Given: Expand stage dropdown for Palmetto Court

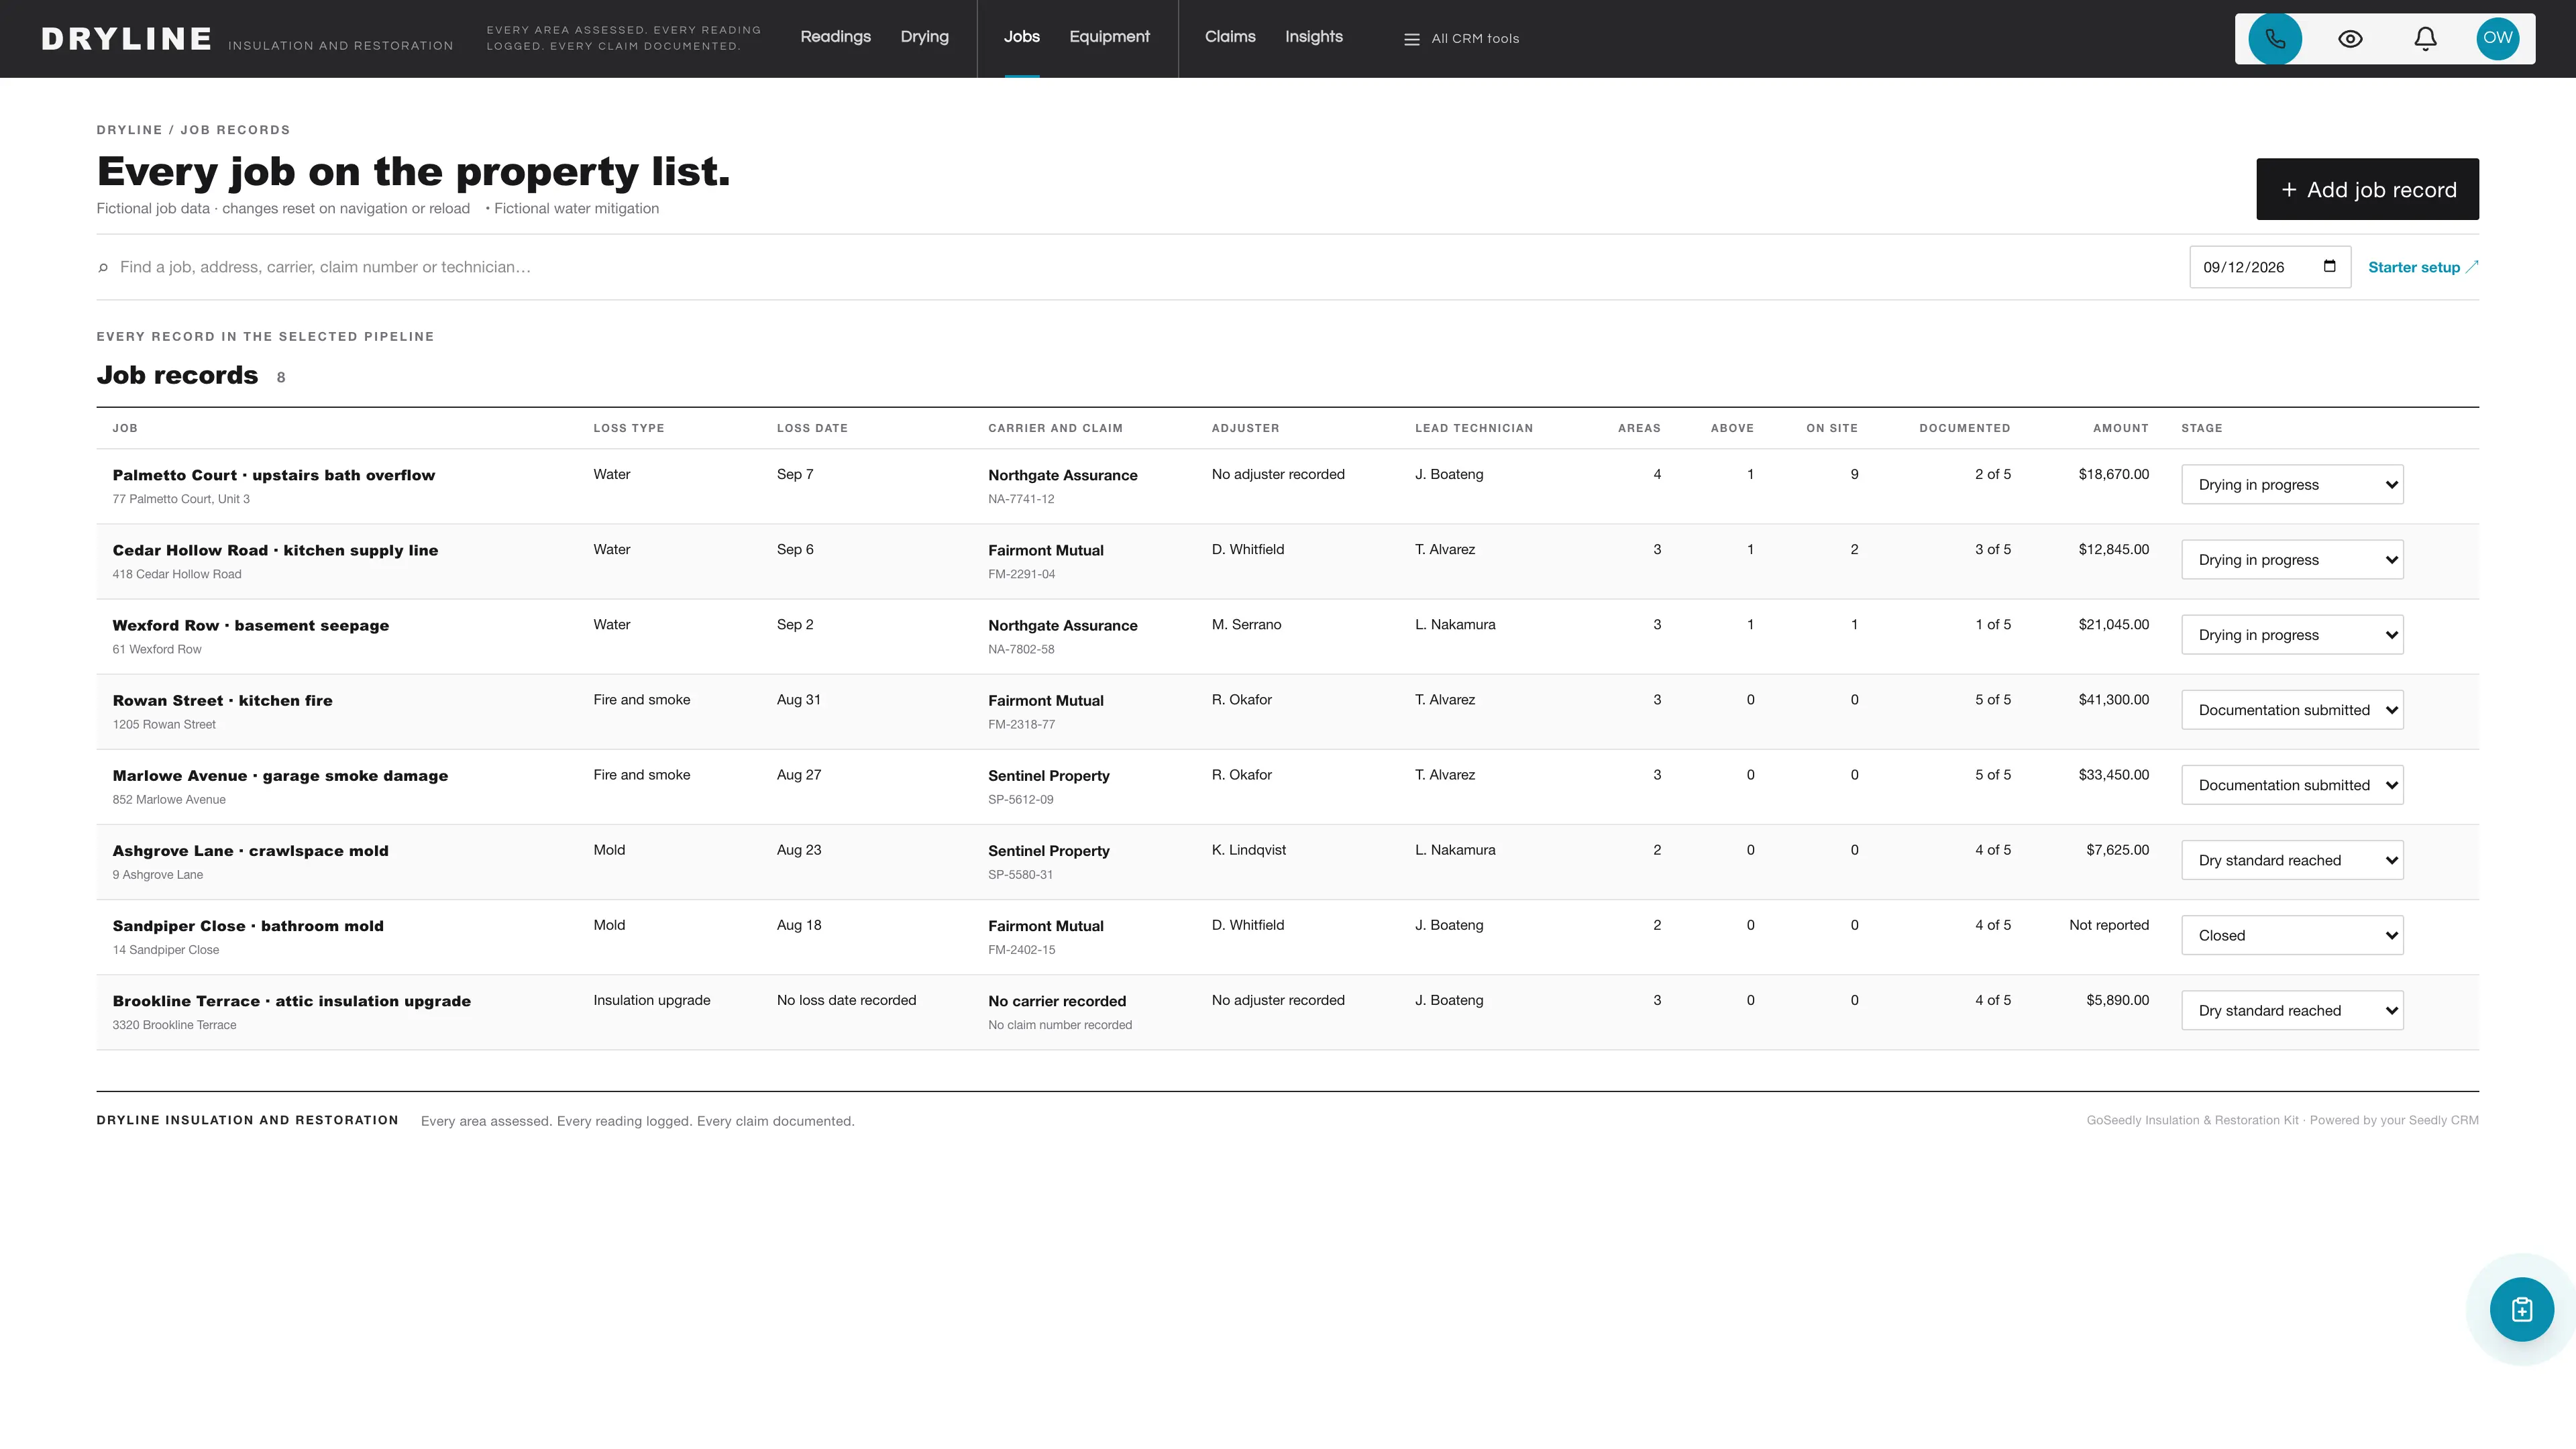Looking at the screenshot, I should click(2292, 485).
